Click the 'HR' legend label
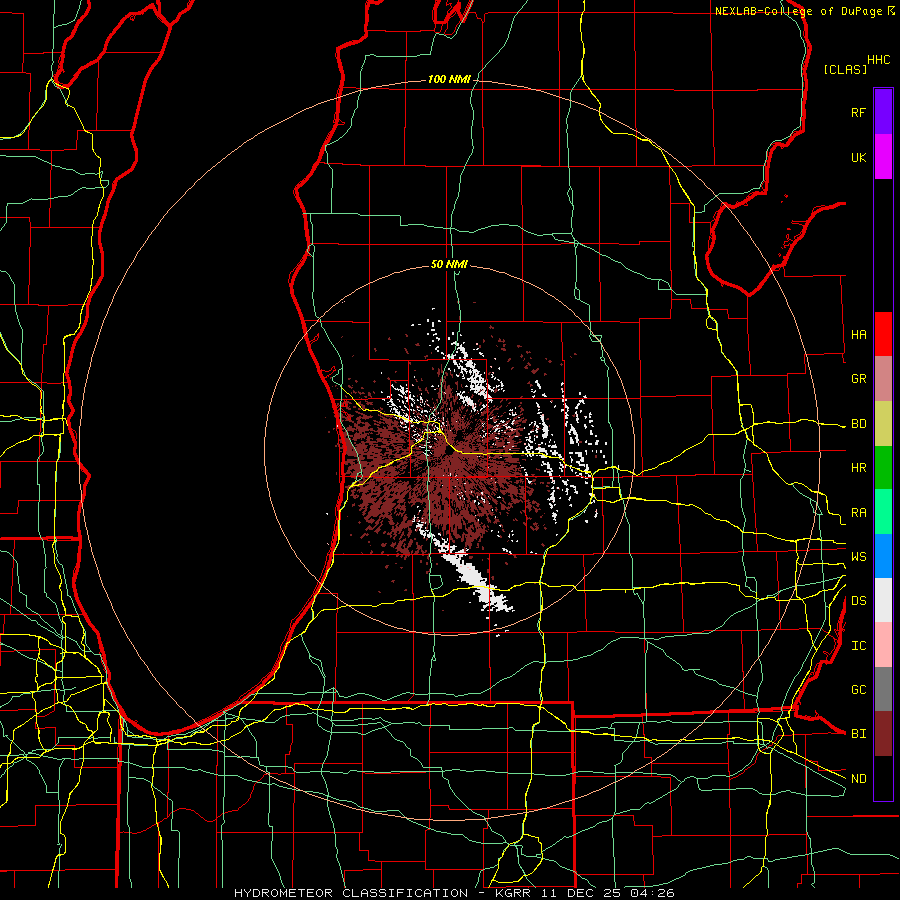This screenshot has height=900, width=900. coord(858,468)
